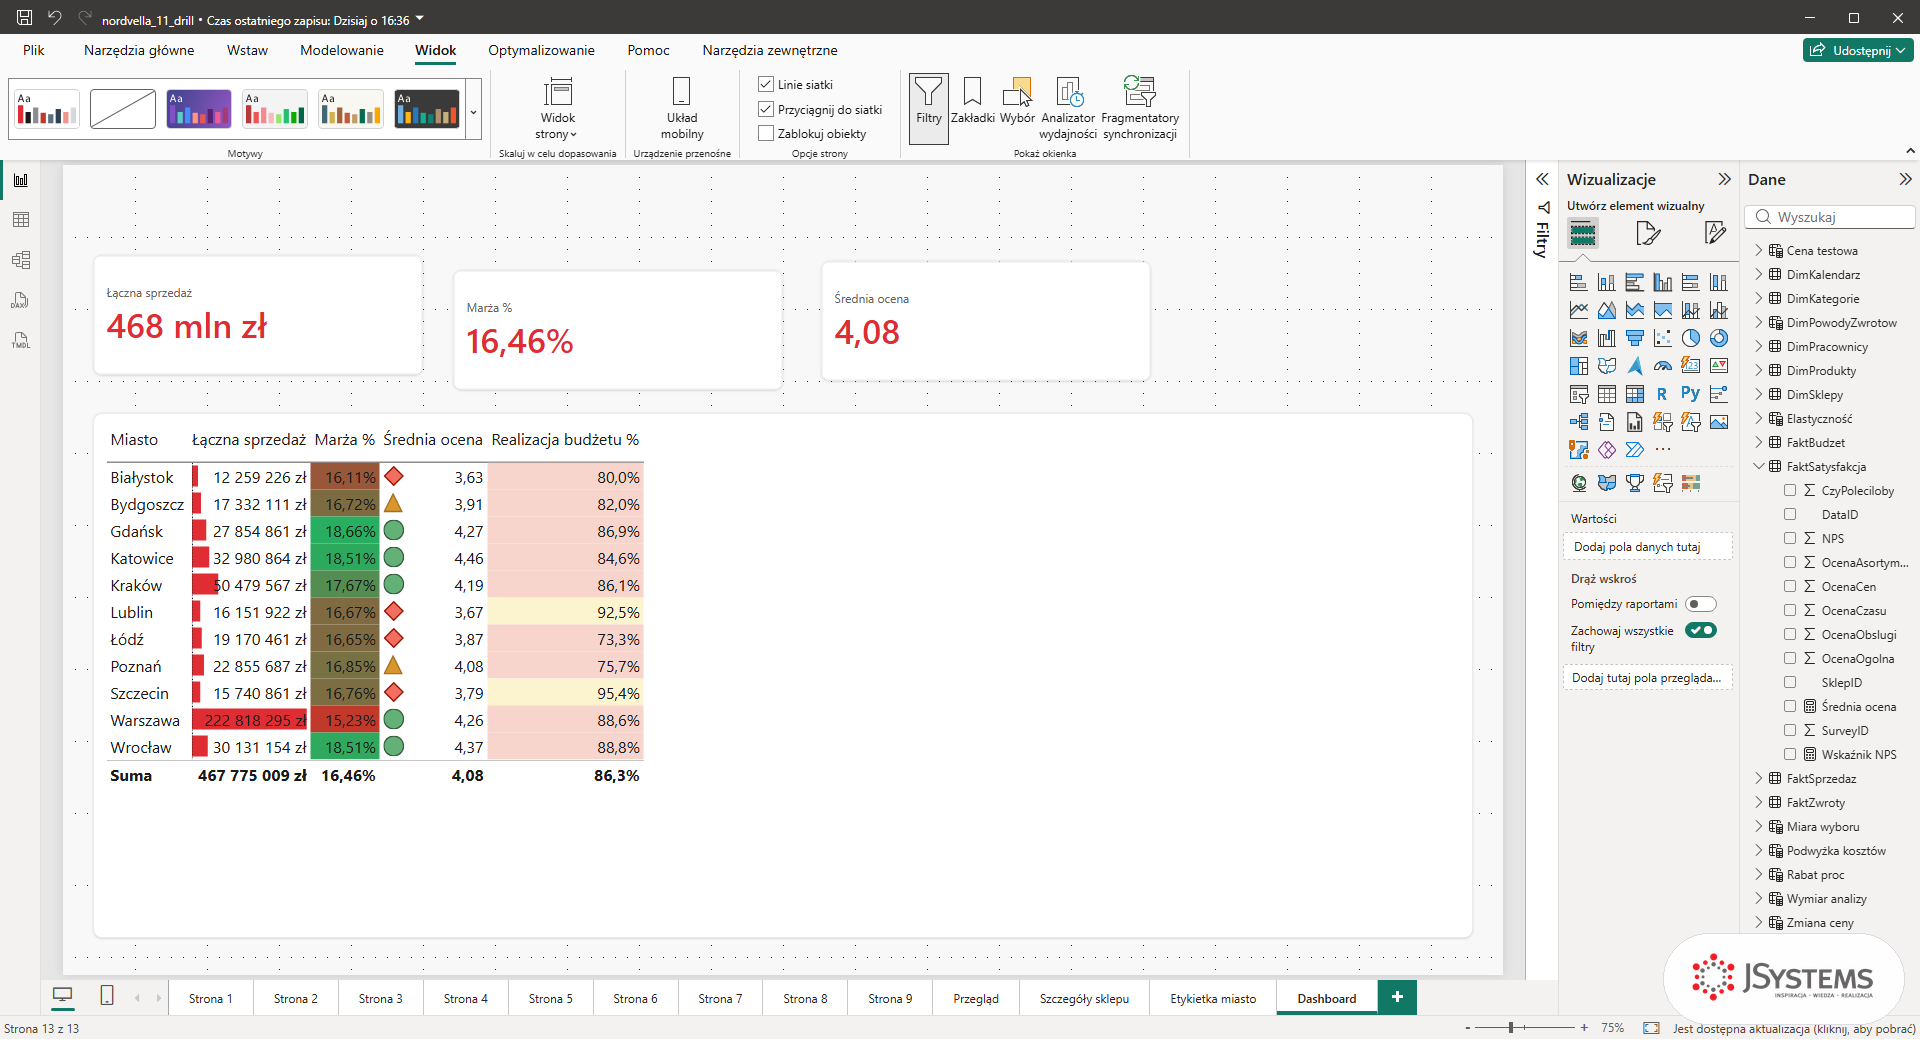Select the R script visual icon
The height and width of the screenshot is (1040, 1920).
1663,394
